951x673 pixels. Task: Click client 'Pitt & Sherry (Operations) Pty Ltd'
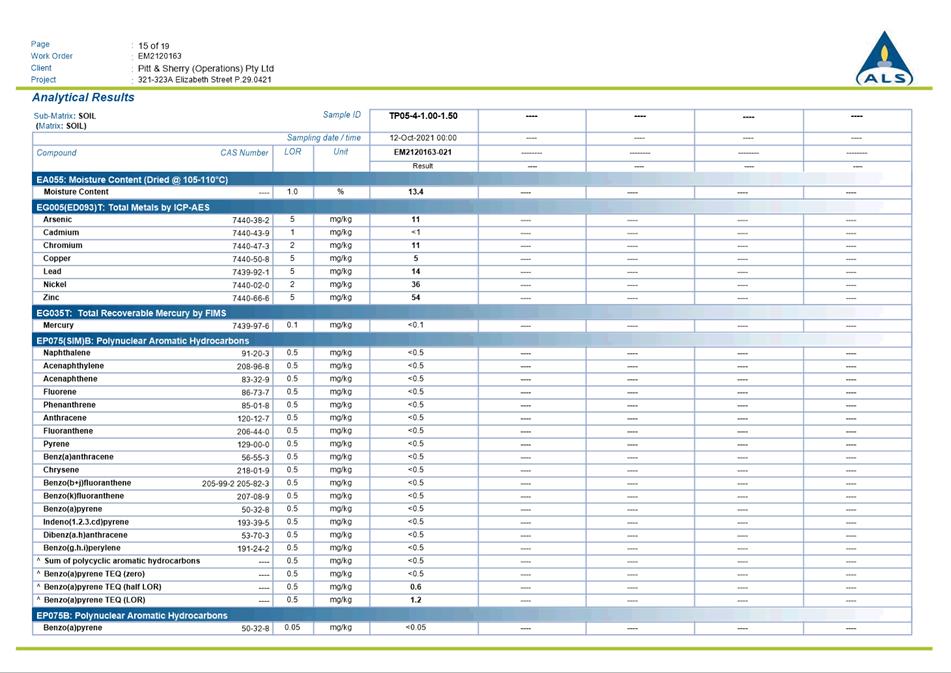click(206, 69)
